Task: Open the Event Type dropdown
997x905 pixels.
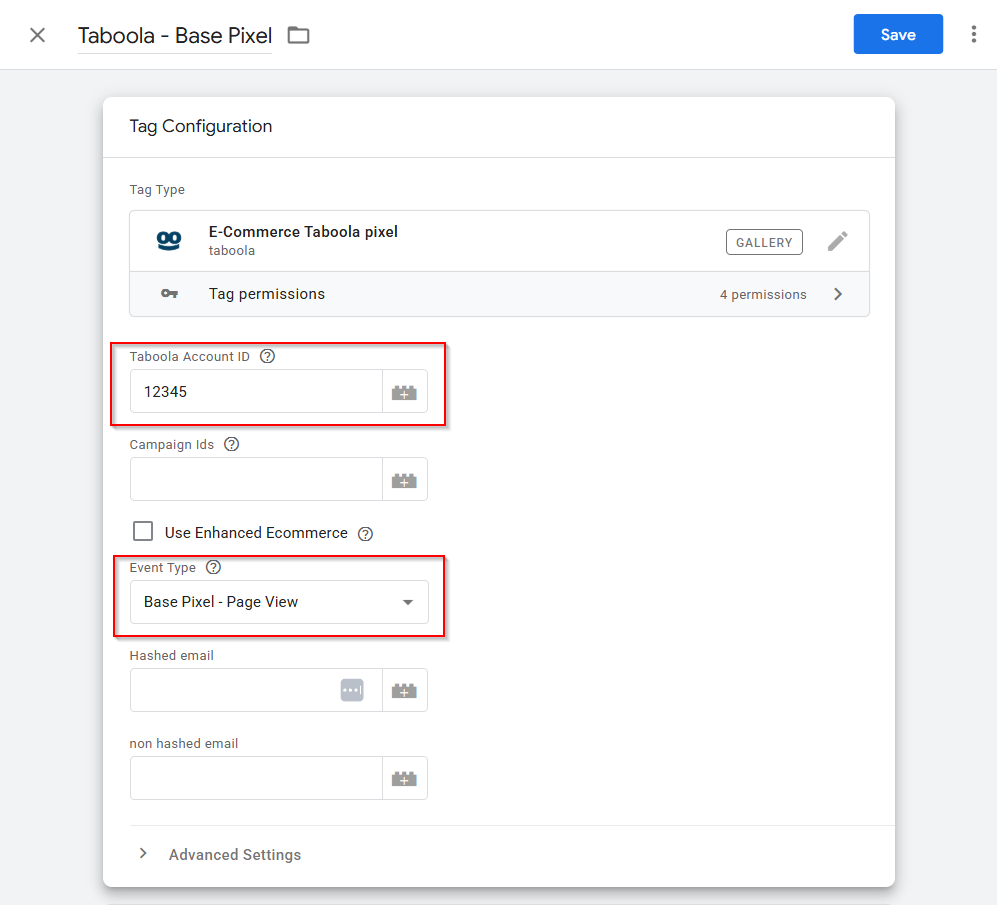Action: click(279, 602)
